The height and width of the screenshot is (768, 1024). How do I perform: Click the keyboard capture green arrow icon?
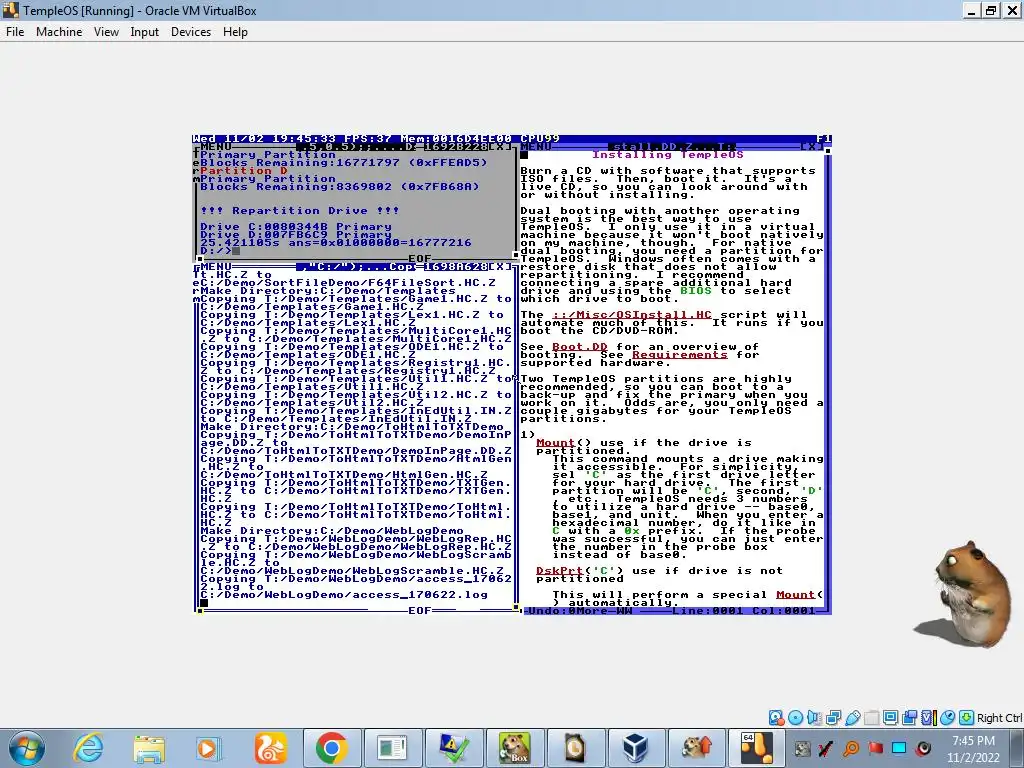point(966,718)
